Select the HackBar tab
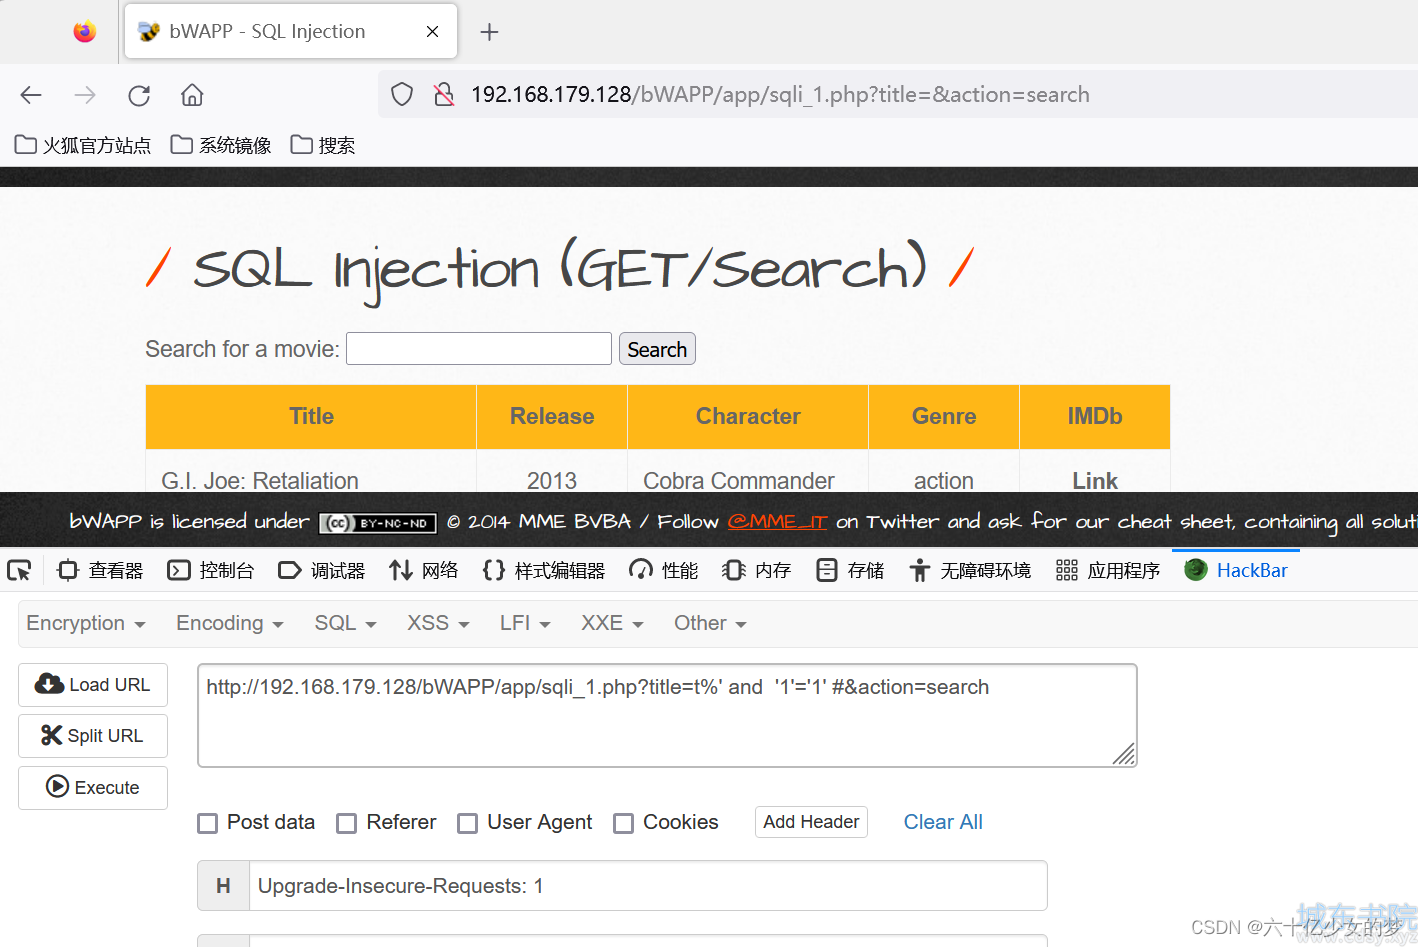The image size is (1418, 947). coord(1236,570)
